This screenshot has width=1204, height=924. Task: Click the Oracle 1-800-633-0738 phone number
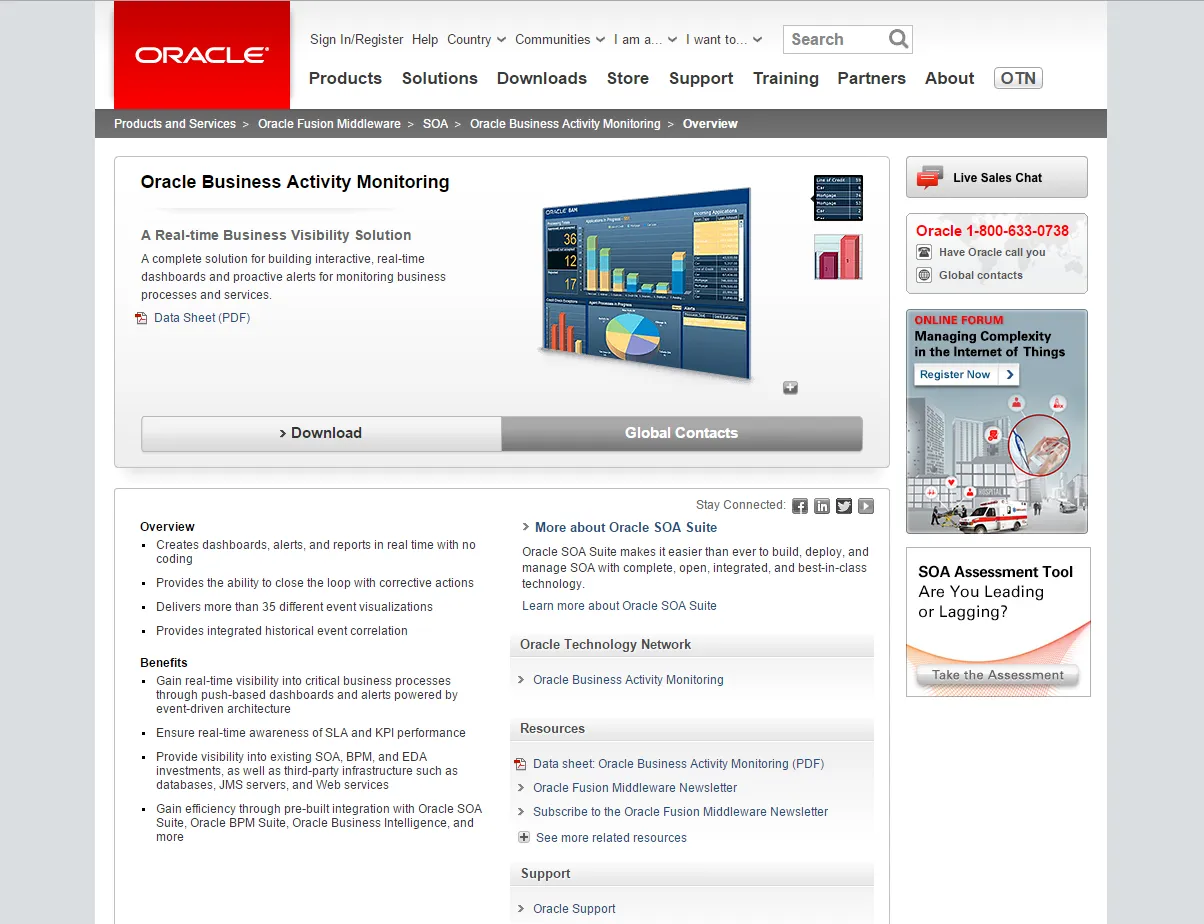point(992,231)
